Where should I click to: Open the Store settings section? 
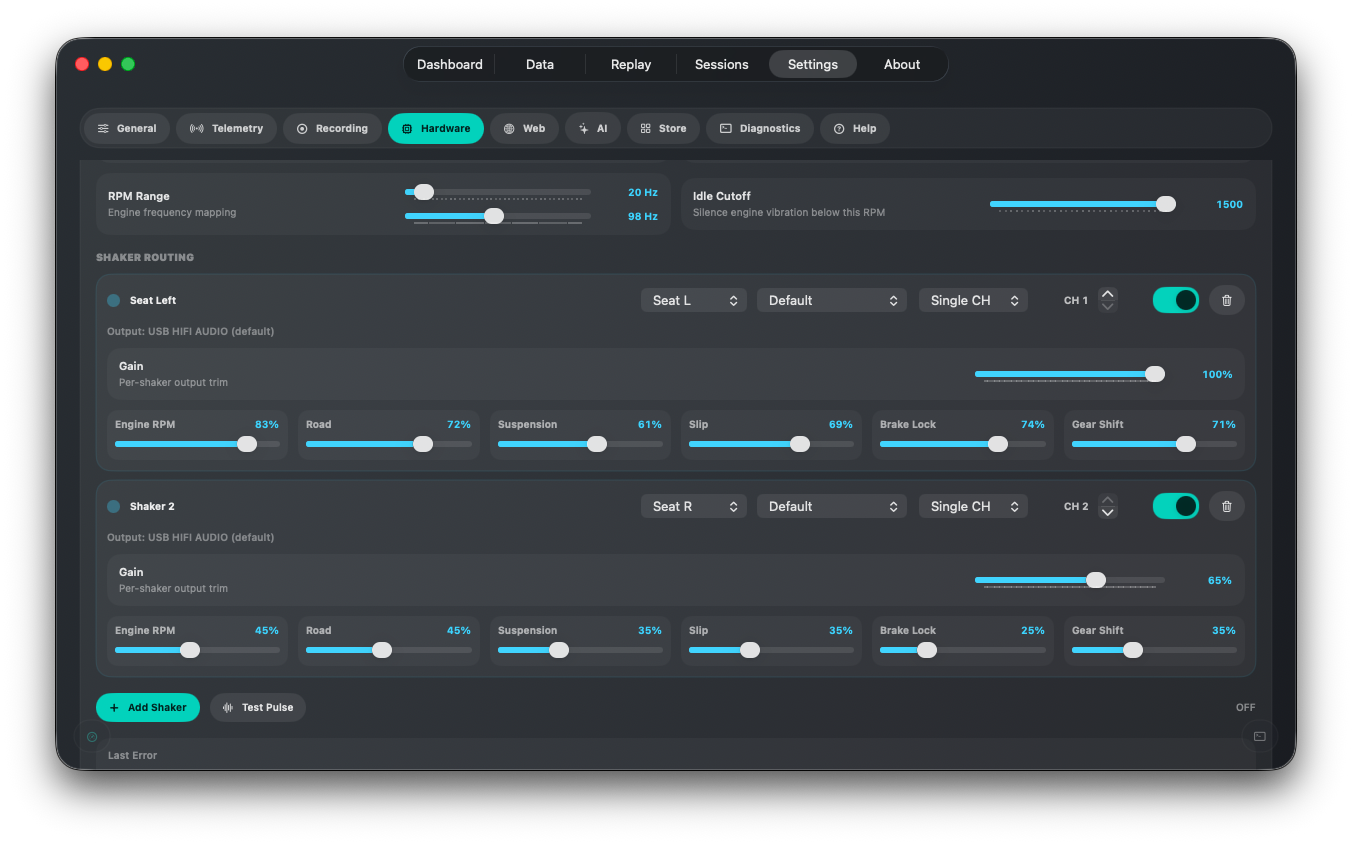(x=663, y=129)
